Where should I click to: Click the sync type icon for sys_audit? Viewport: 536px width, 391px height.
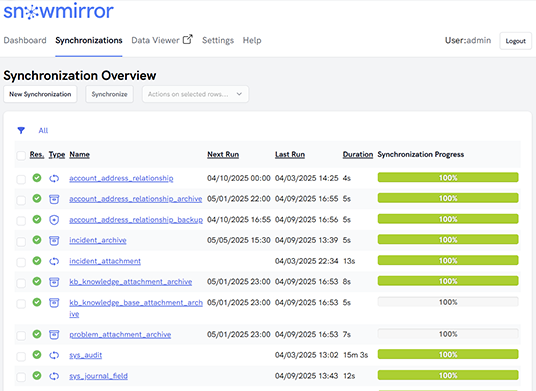point(54,355)
